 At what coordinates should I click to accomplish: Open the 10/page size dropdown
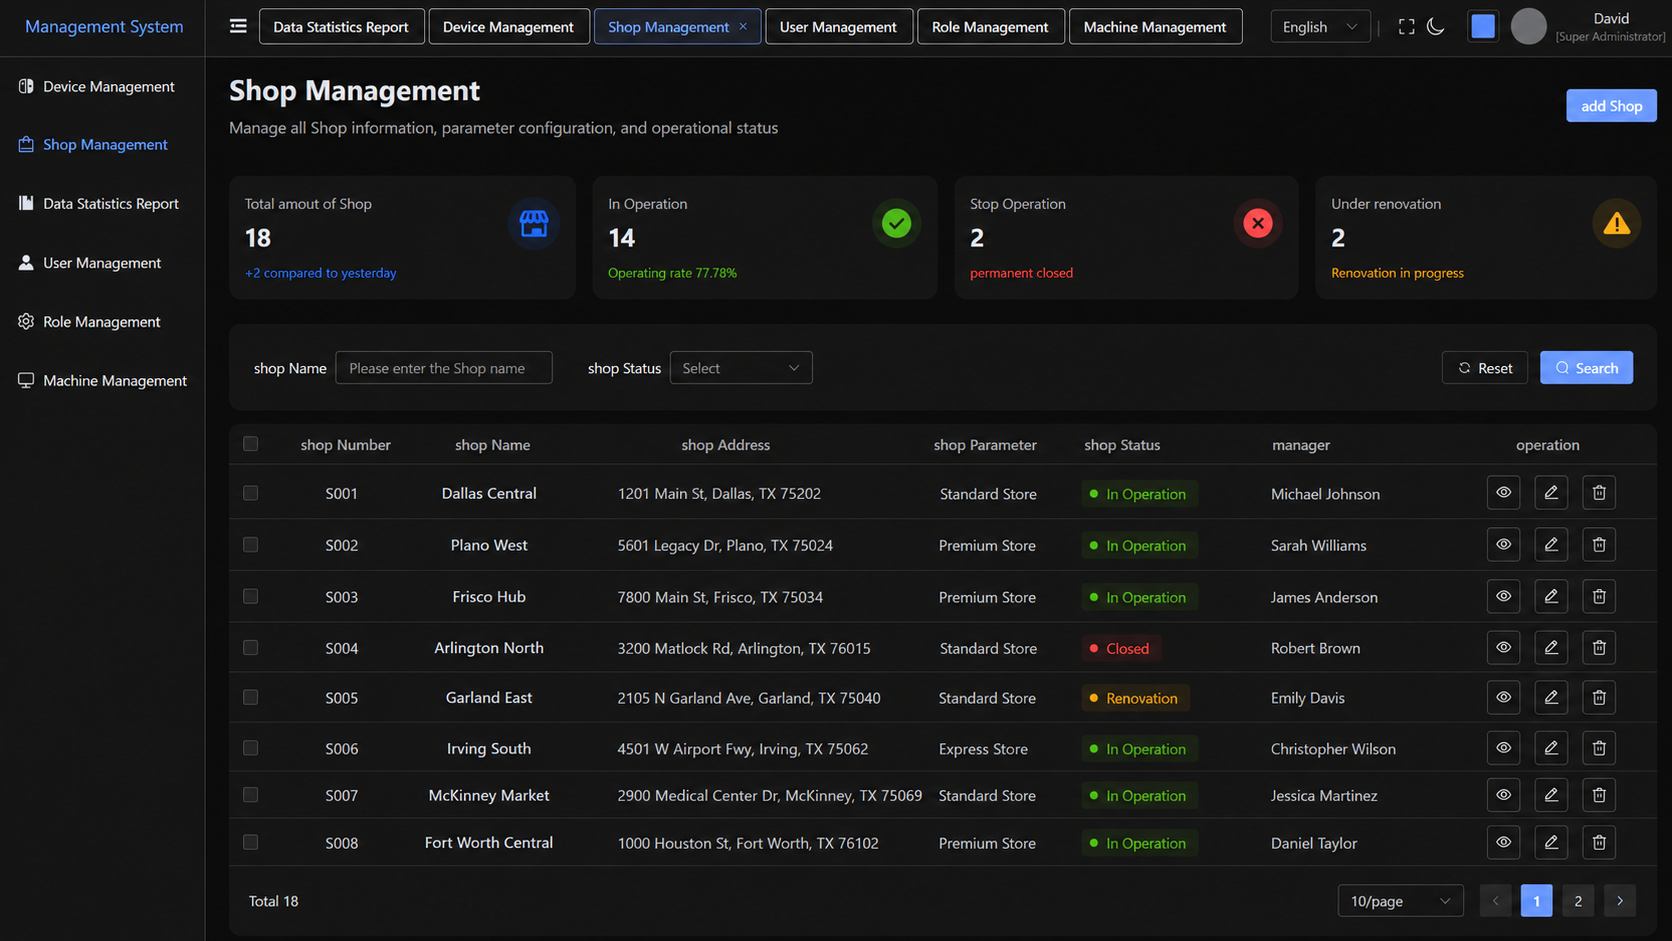[1400, 901]
